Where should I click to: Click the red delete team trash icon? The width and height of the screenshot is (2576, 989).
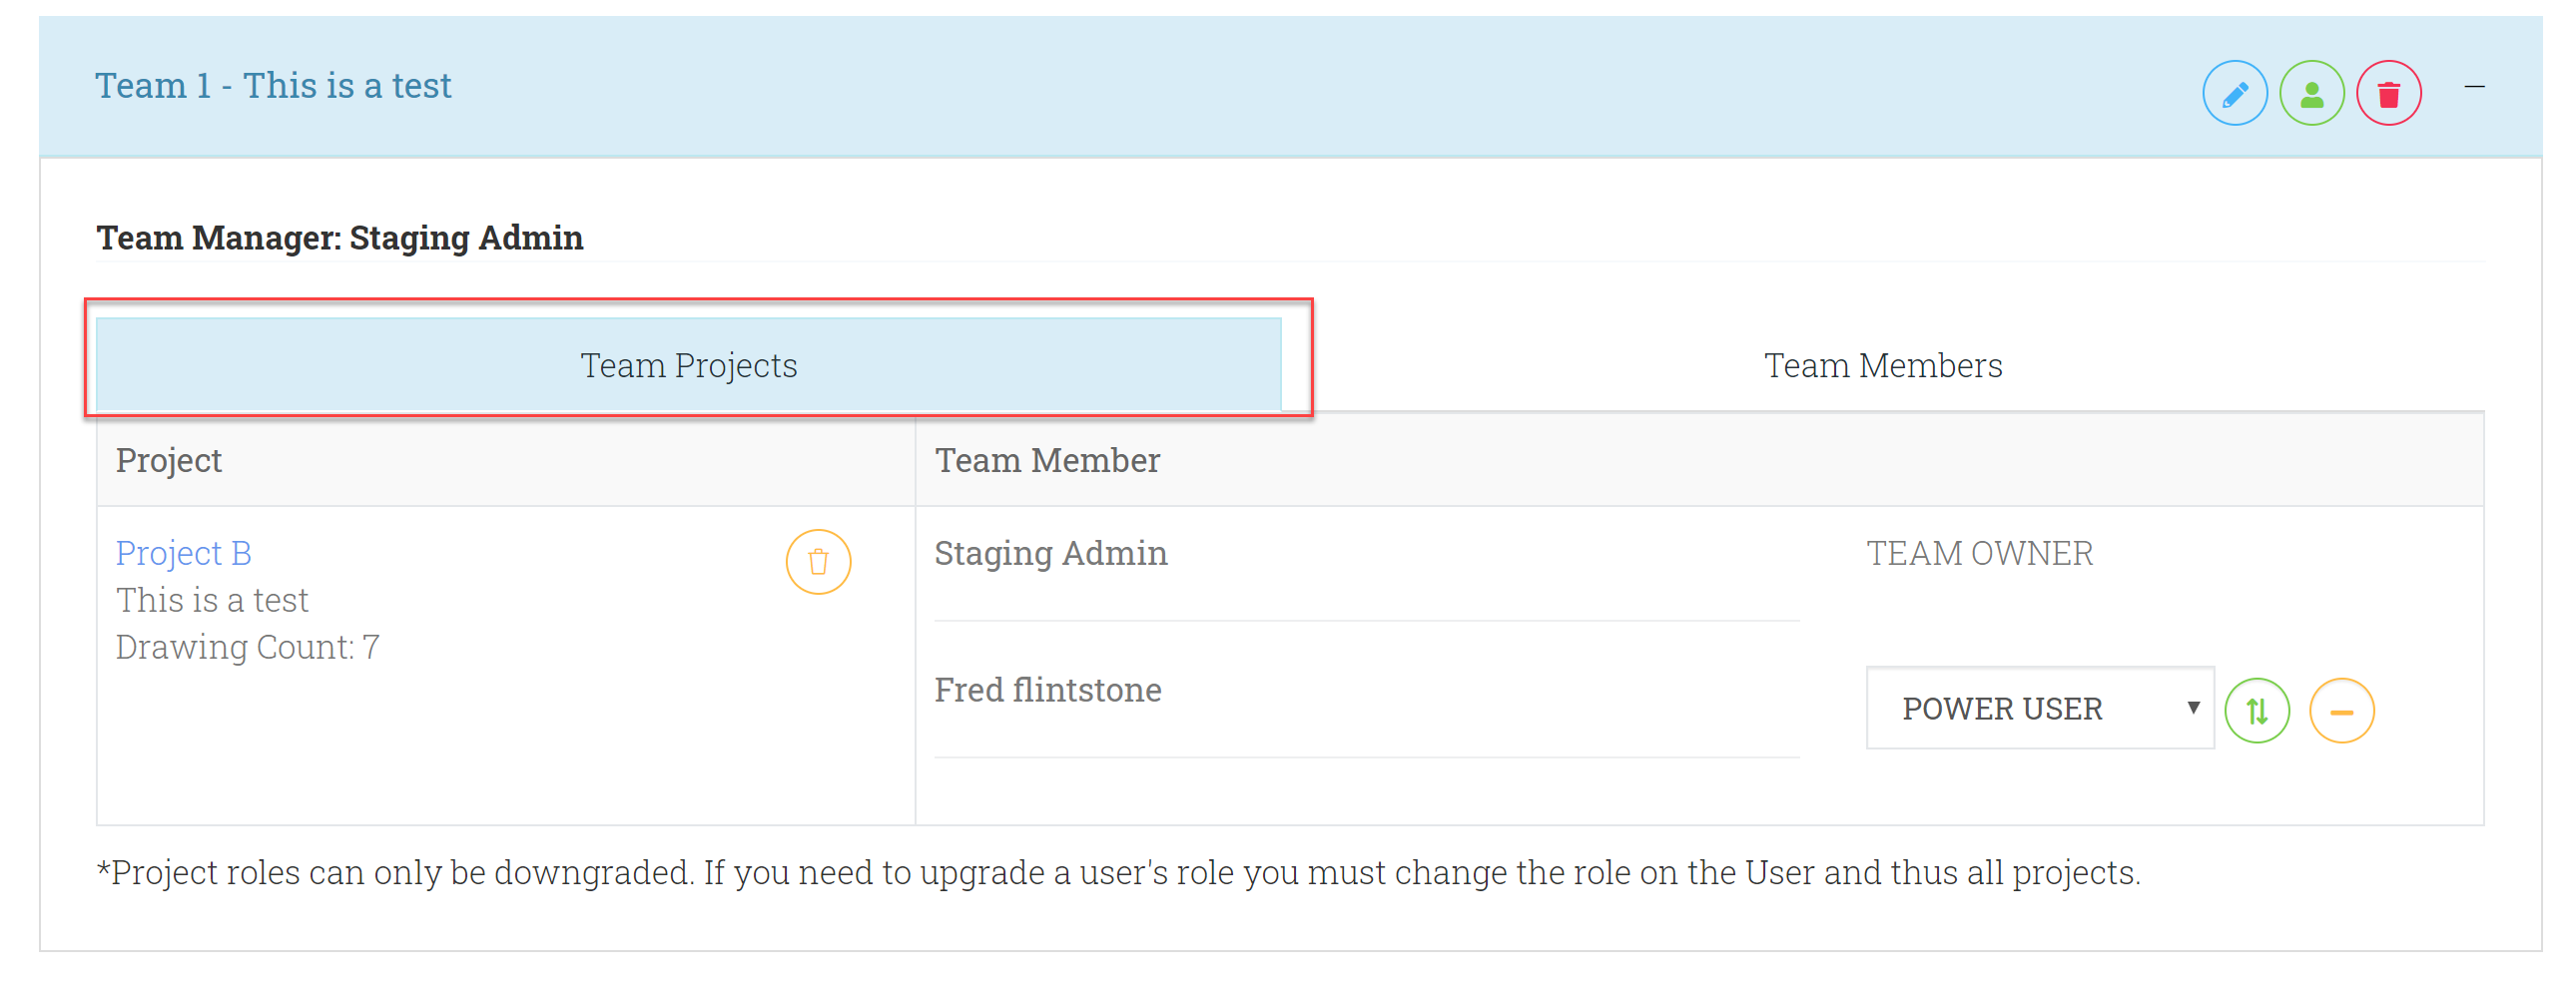(2388, 94)
